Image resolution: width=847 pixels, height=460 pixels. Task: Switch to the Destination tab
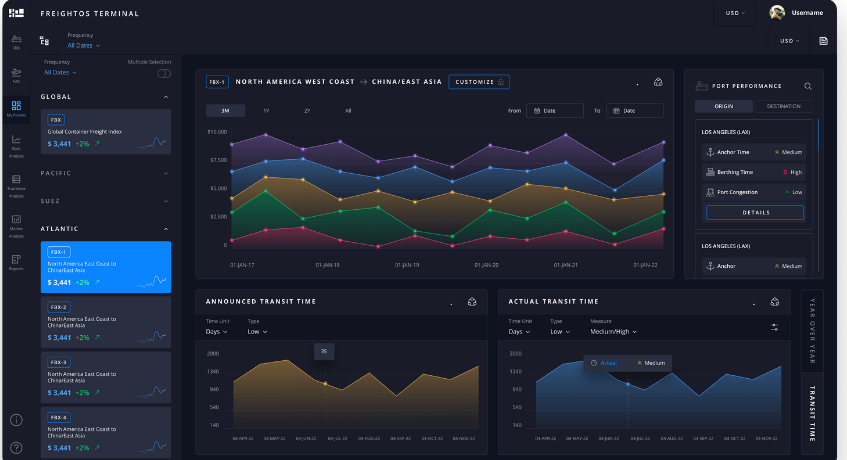783,106
